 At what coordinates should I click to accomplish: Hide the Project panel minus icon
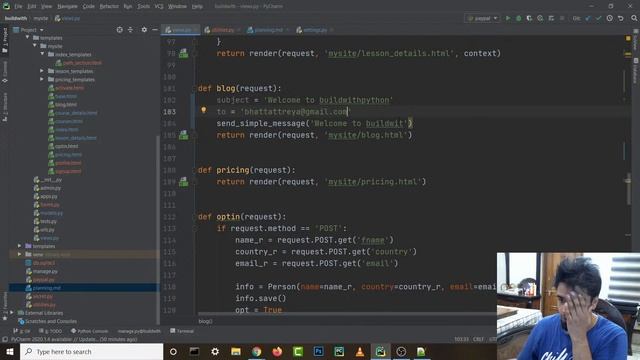click(x=155, y=30)
